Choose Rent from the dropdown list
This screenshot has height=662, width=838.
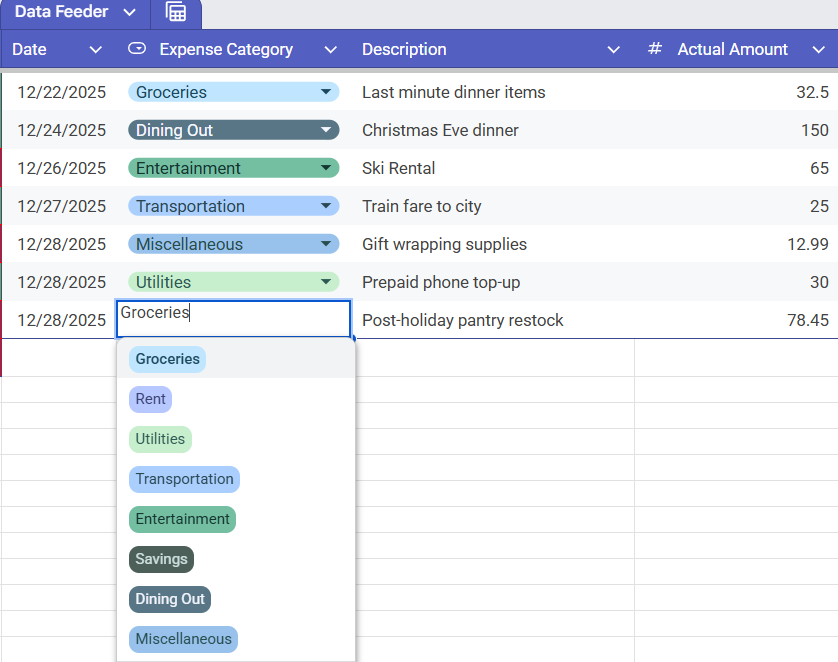150,399
